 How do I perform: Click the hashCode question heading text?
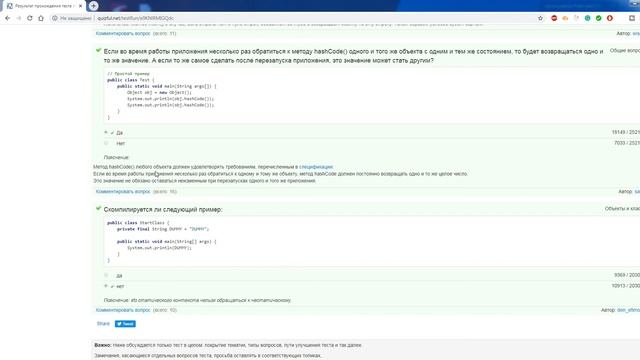tap(353, 56)
